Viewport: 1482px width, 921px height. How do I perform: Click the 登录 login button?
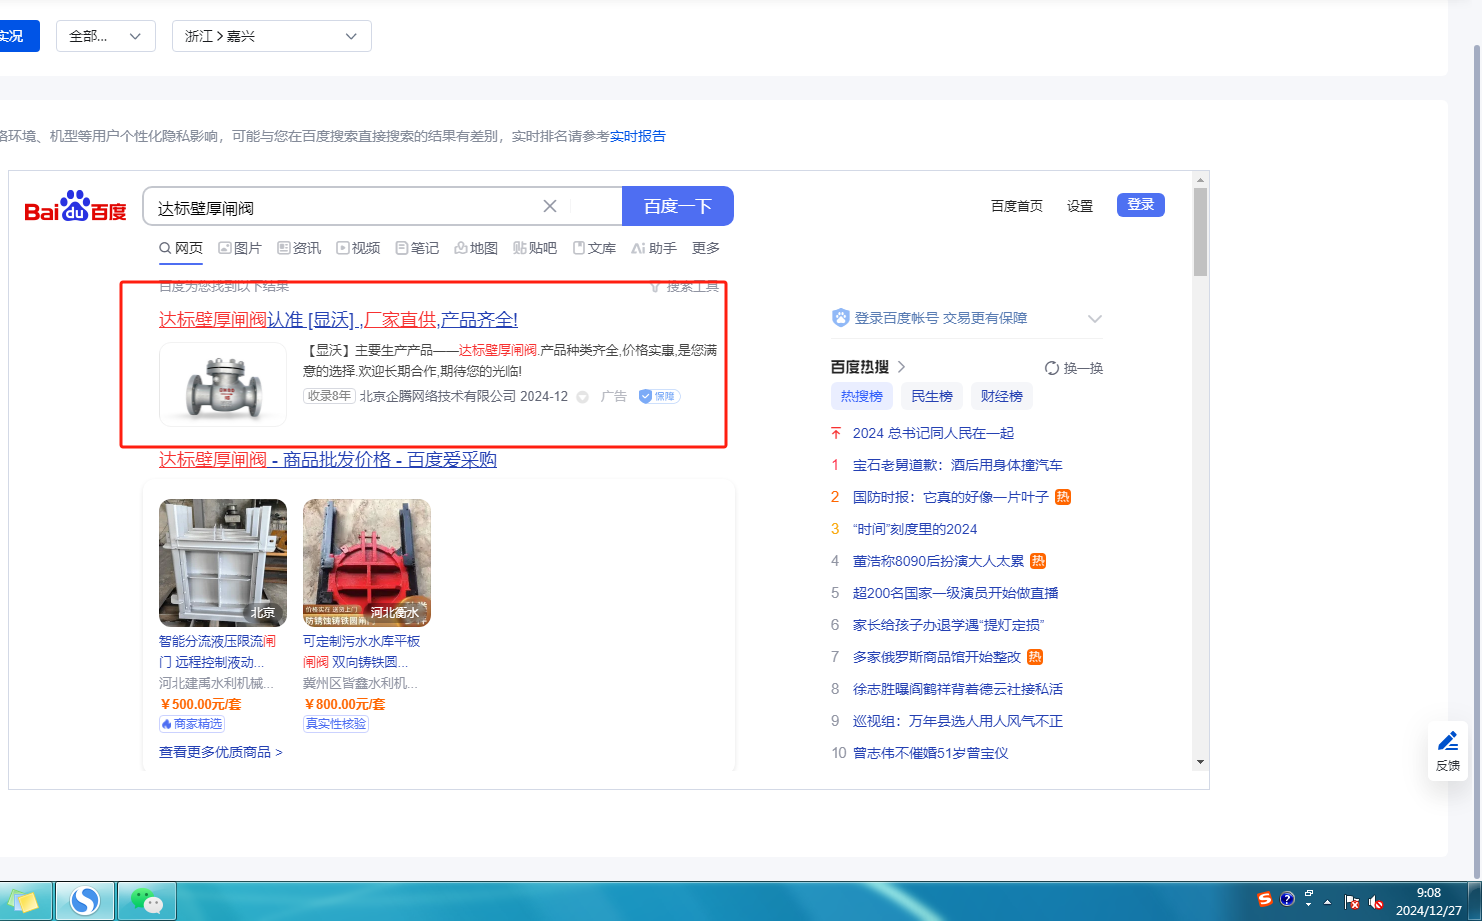pos(1140,205)
